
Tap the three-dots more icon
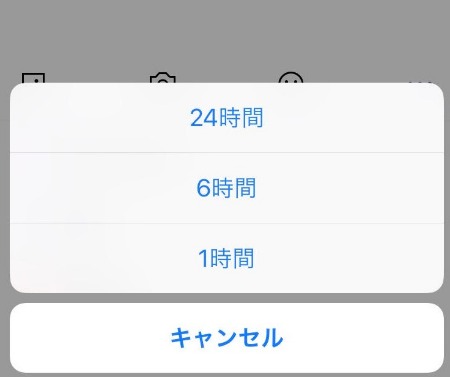click(x=421, y=82)
